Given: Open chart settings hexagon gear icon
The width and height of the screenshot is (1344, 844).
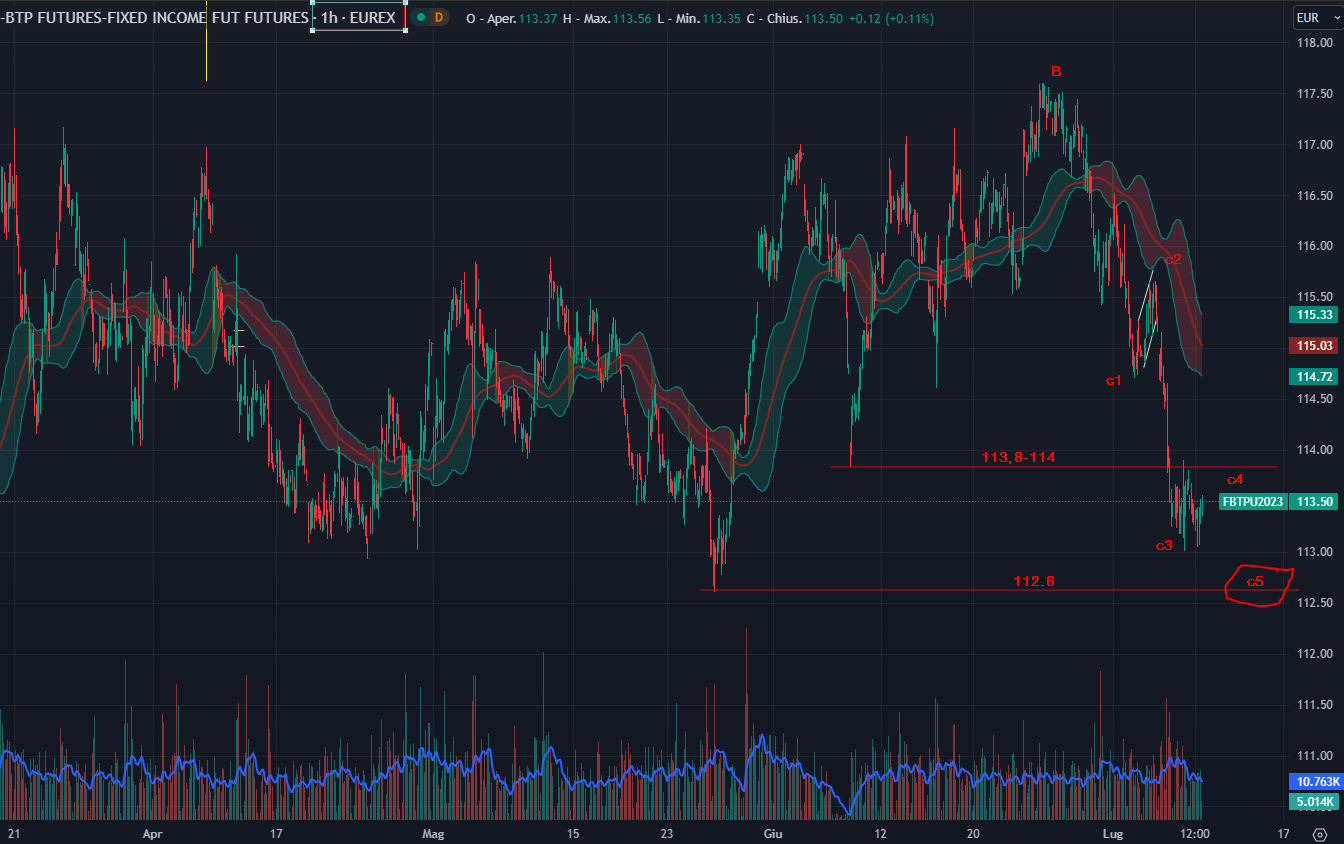Looking at the screenshot, I should click(x=1319, y=834).
